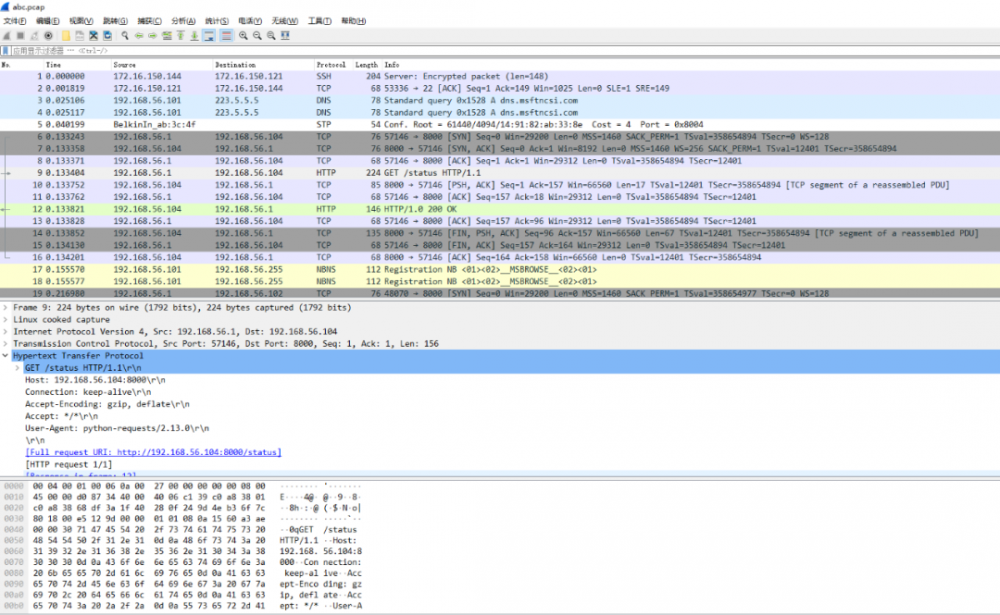Open the 视图(V) menu
The width and height of the screenshot is (1000, 615).
point(81,21)
